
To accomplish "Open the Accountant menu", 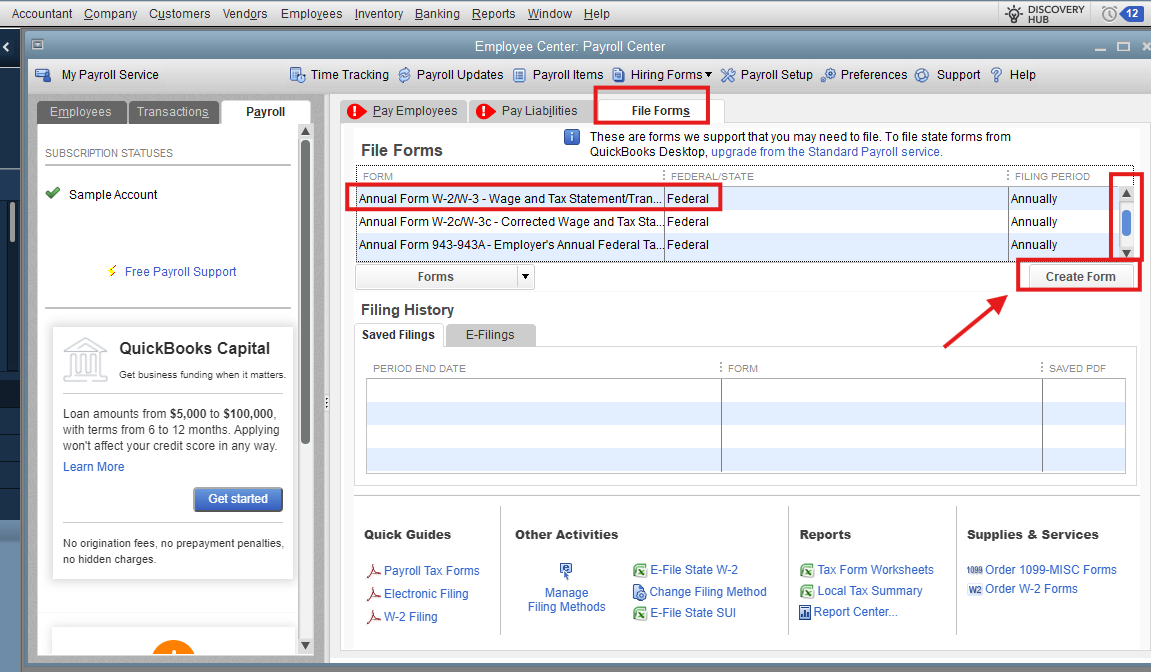I will click(x=42, y=13).
